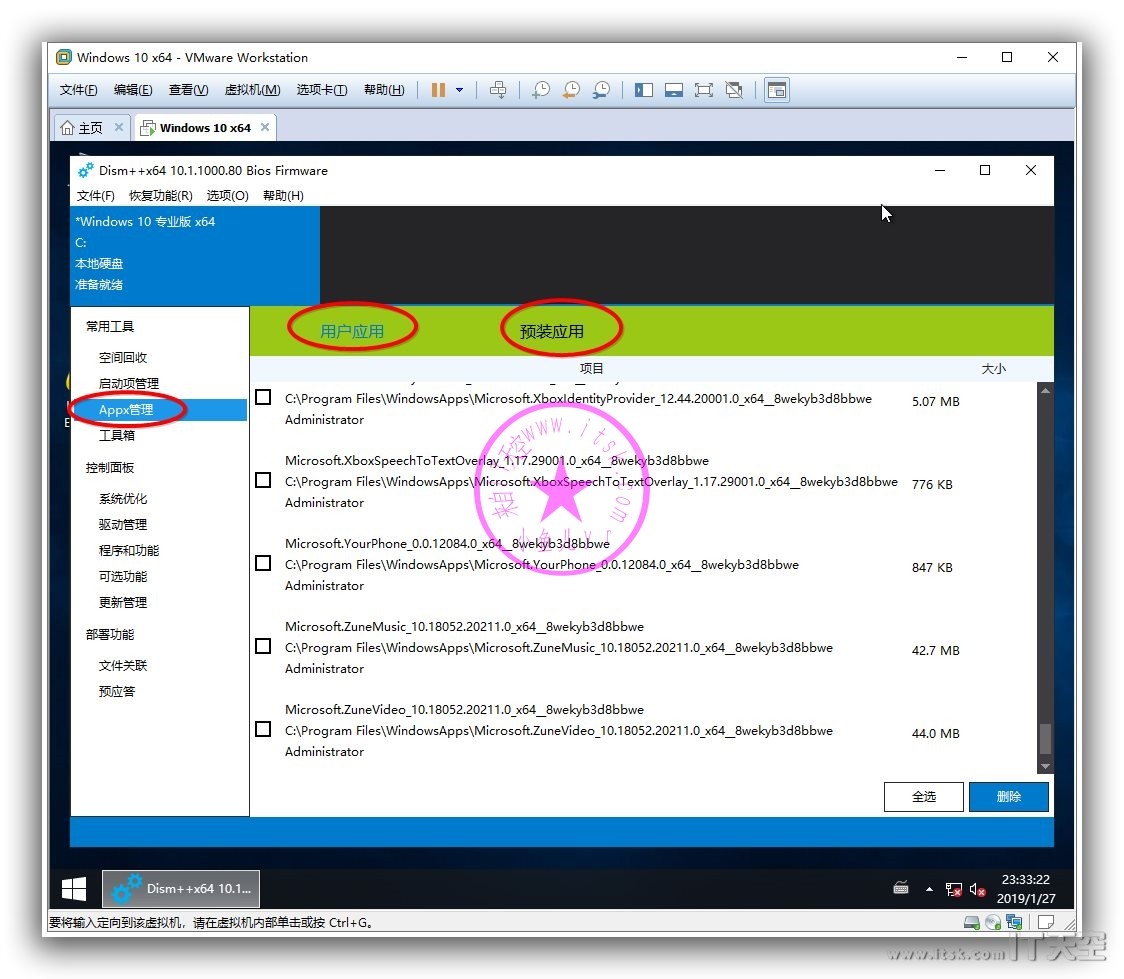Revert the virtual machine to previous snapshot
Viewport: 1124px width, 979px height.
[x=571, y=90]
